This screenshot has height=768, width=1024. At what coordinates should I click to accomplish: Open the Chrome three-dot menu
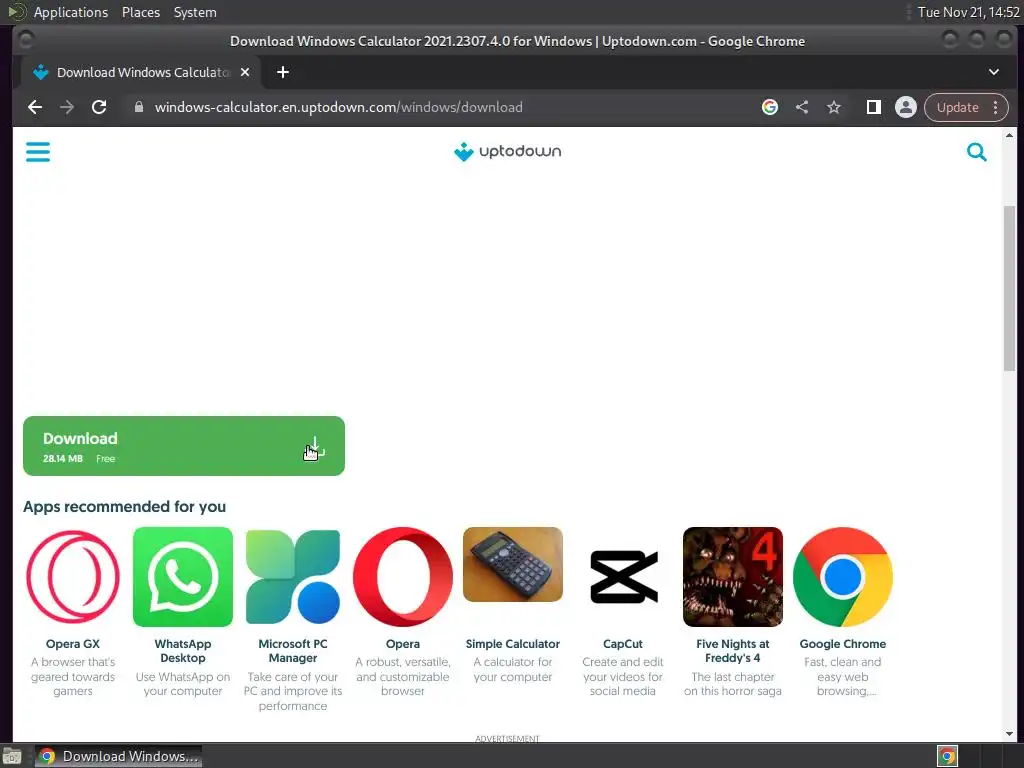tap(995, 107)
